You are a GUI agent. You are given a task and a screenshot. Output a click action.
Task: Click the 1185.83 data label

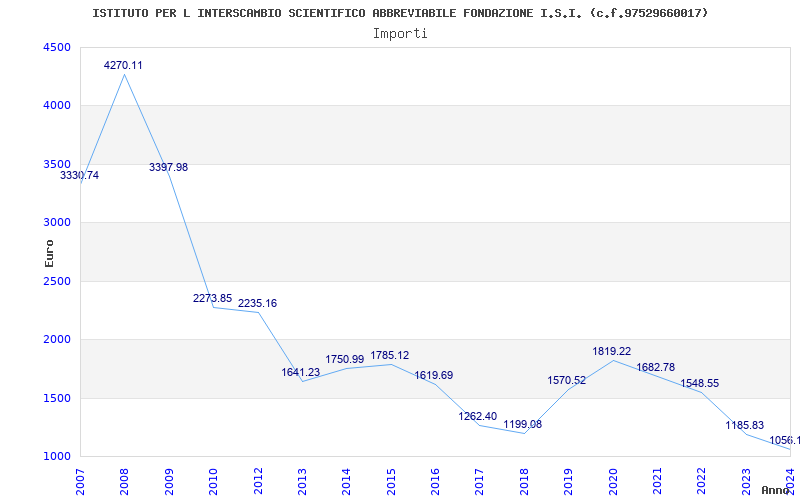745,426
